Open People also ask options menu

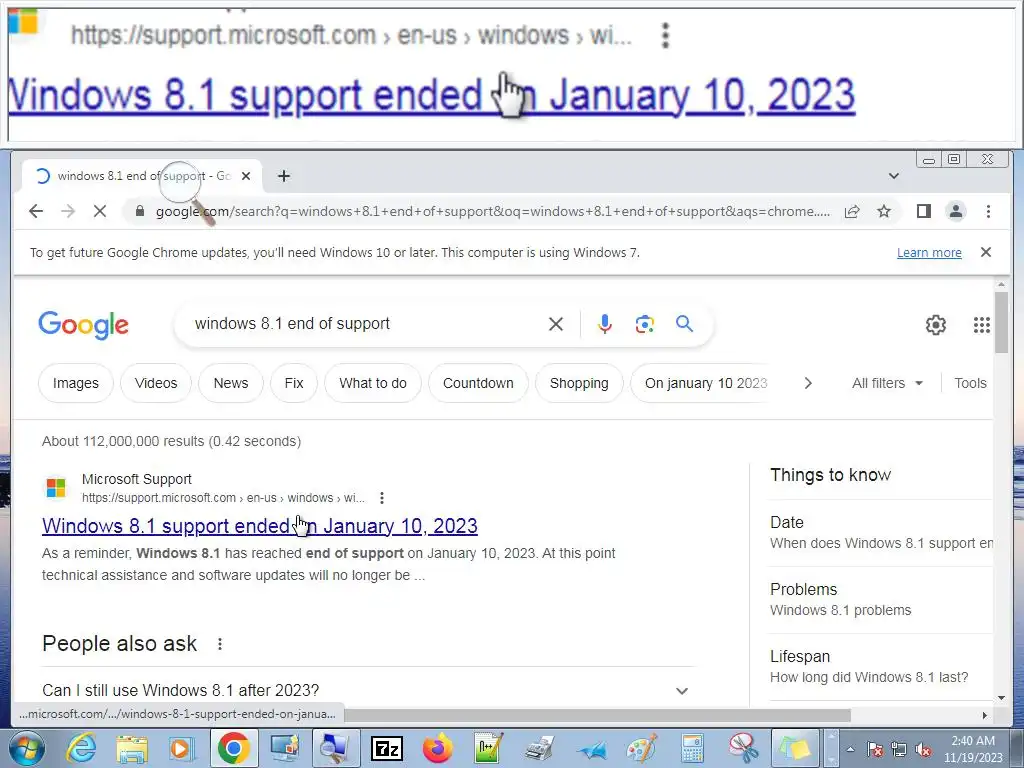[220, 644]
